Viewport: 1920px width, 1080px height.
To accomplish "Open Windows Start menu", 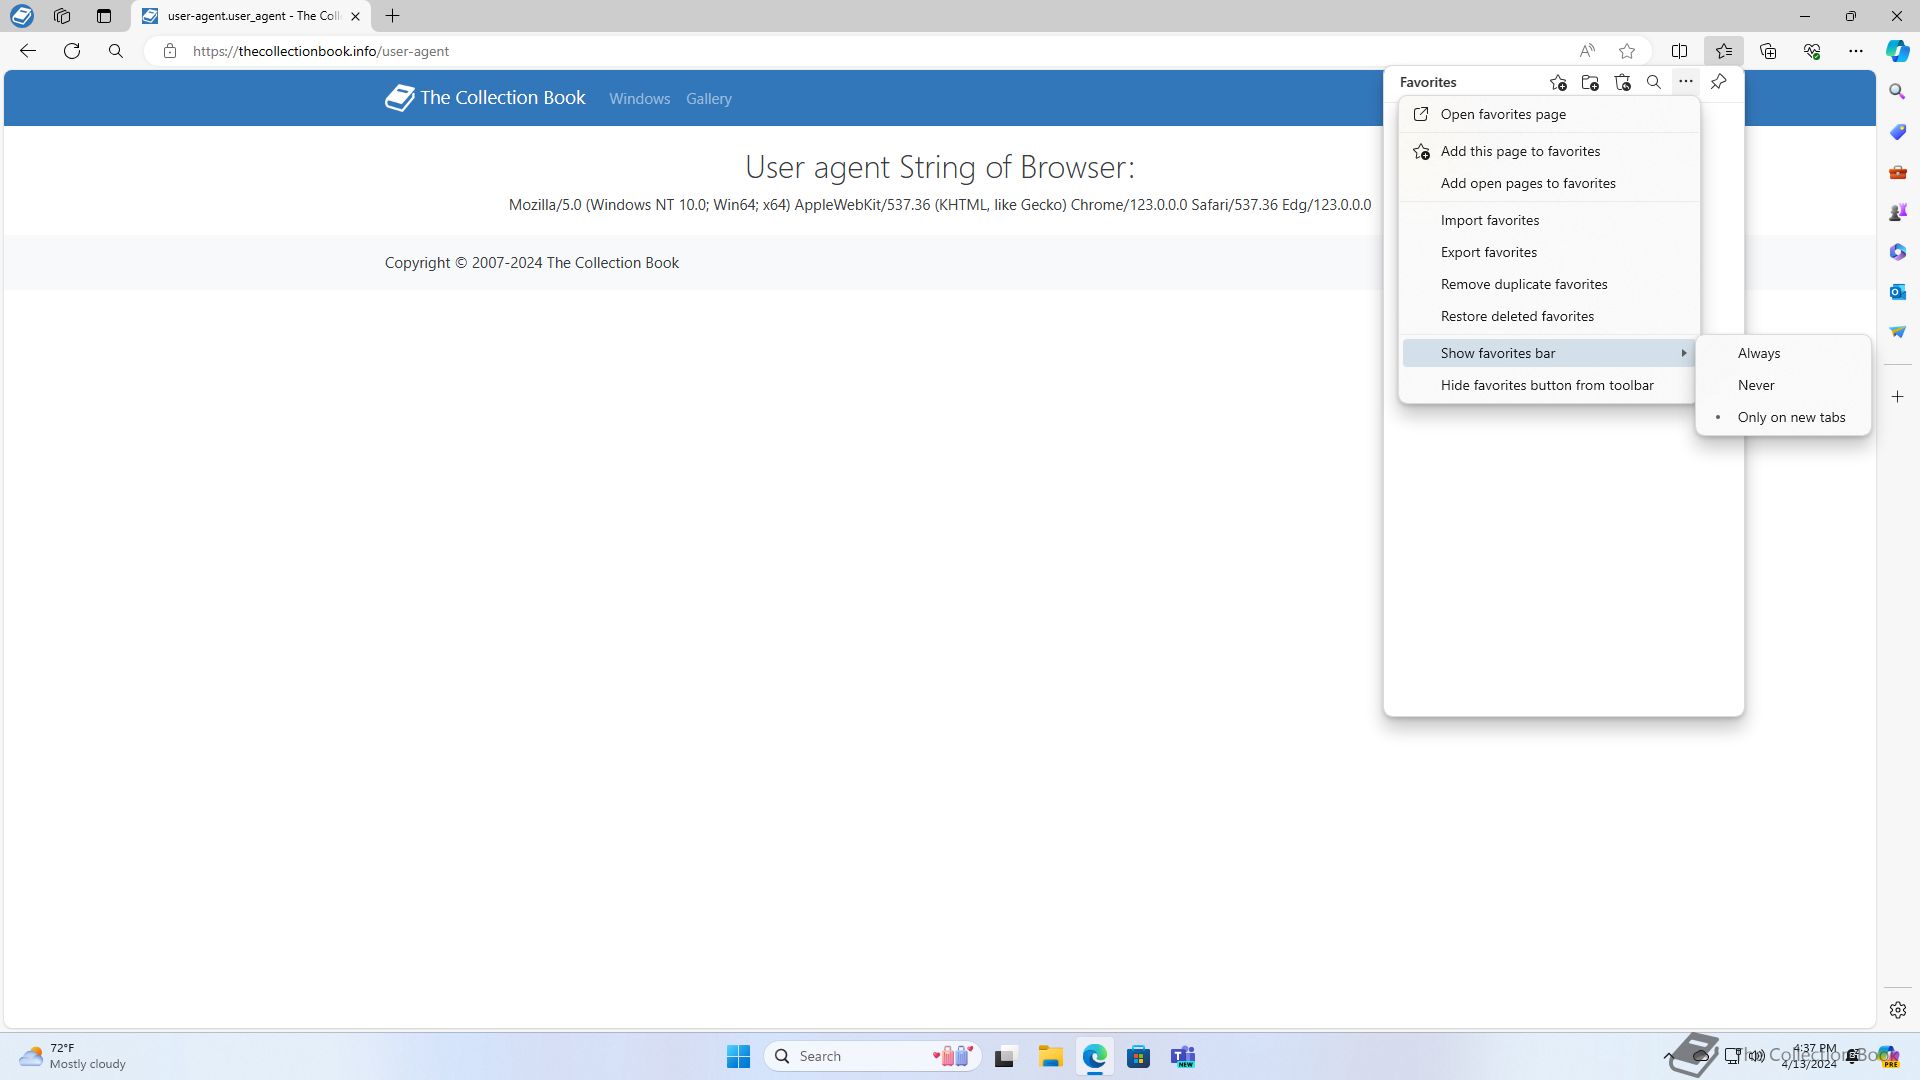I will [x=738, y=1056].
